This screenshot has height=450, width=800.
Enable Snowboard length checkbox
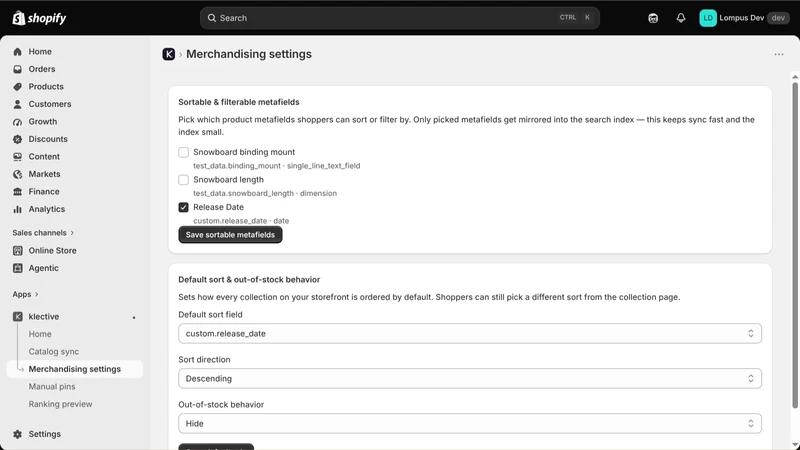[183, 180]
